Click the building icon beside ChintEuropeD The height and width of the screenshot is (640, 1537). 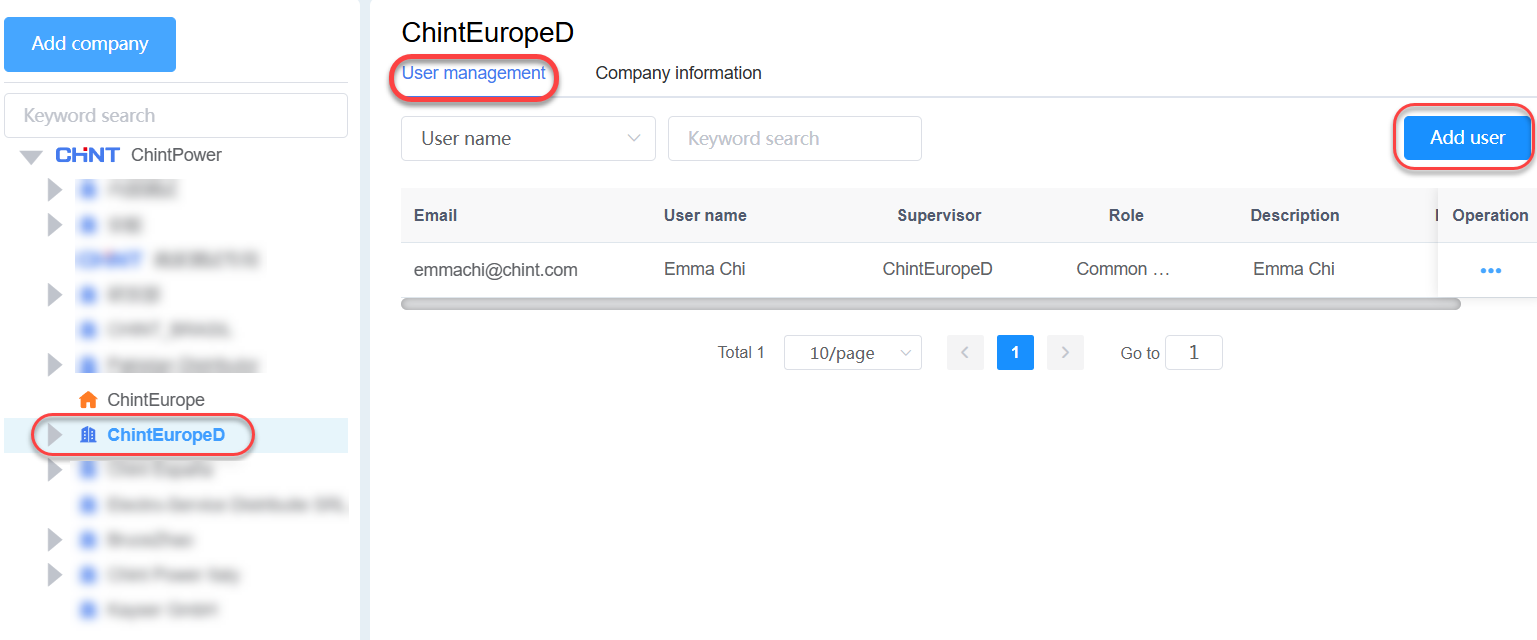88,435
